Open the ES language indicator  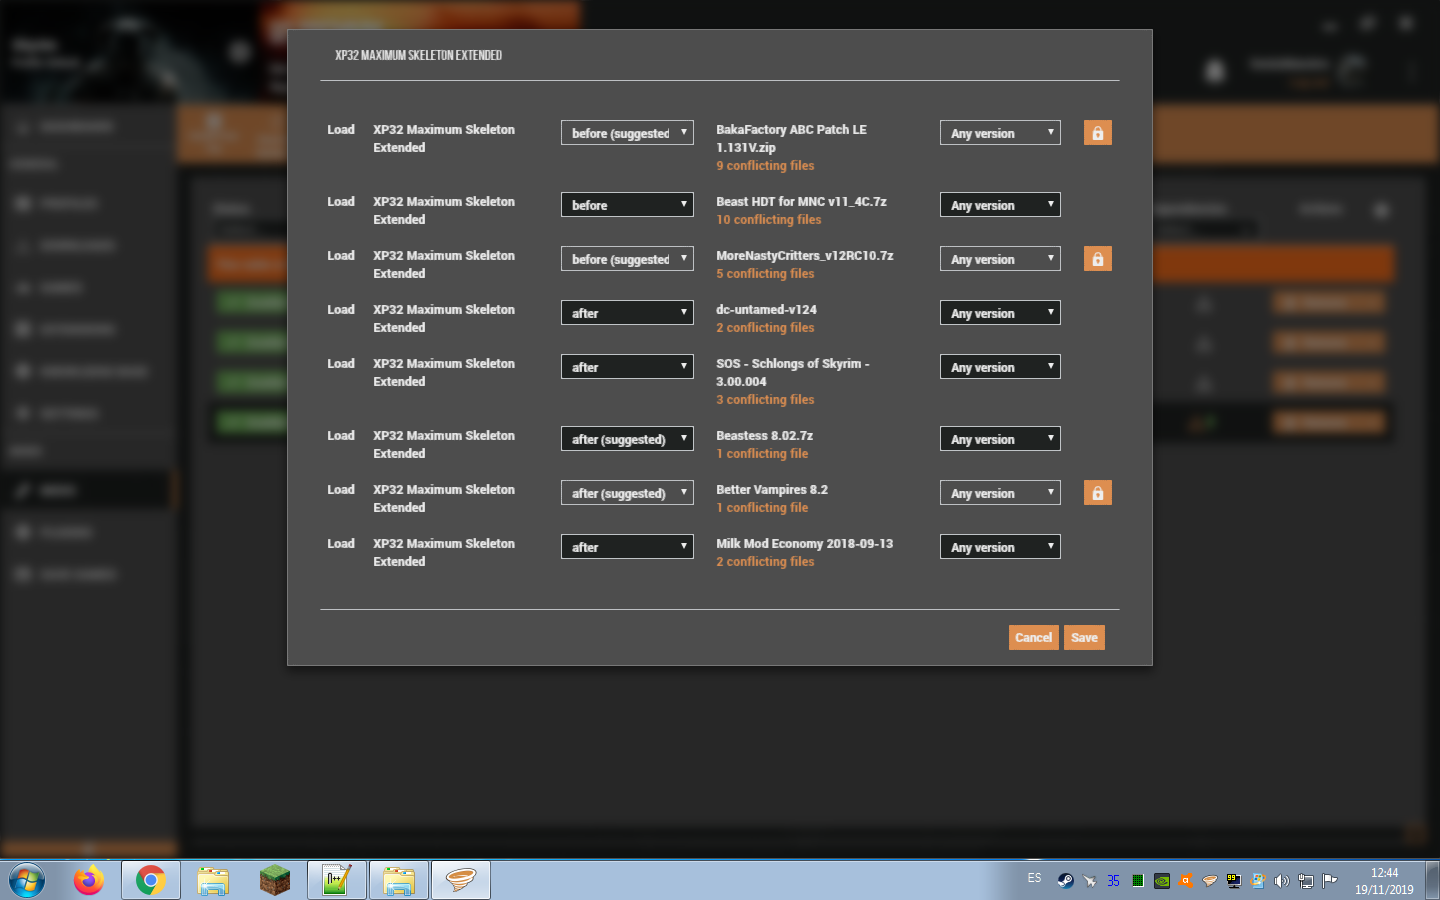(x=1034, y=878)
